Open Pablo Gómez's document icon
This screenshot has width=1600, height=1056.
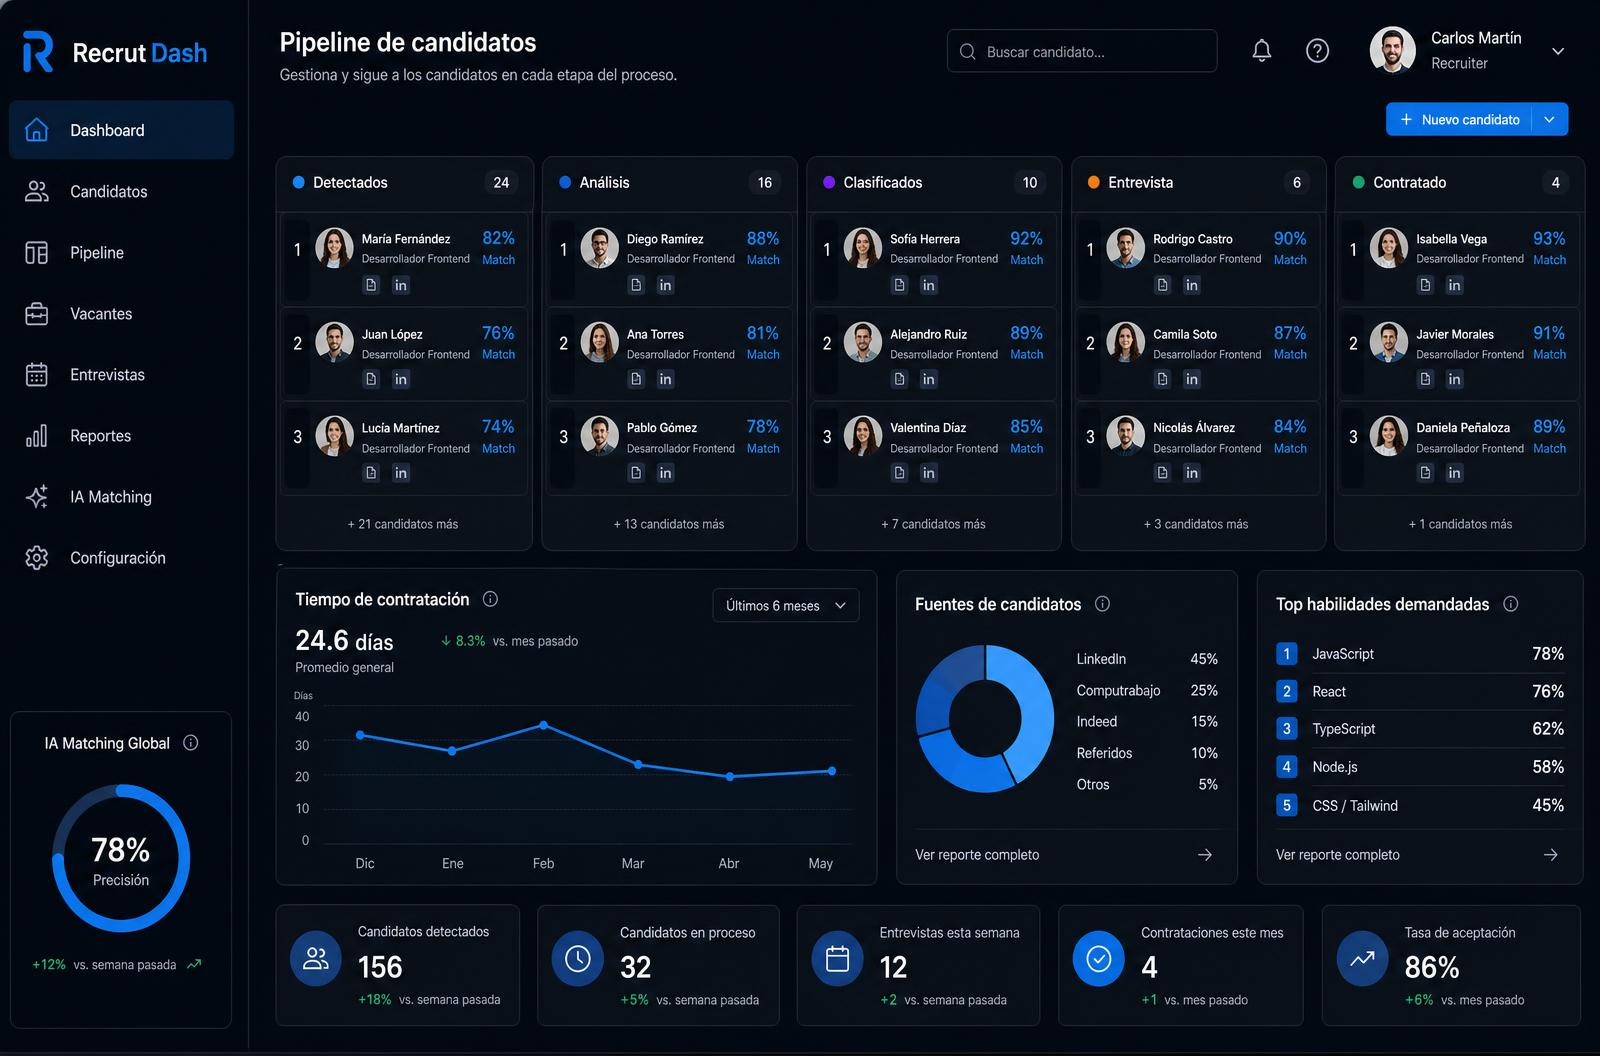pos(636,473)
